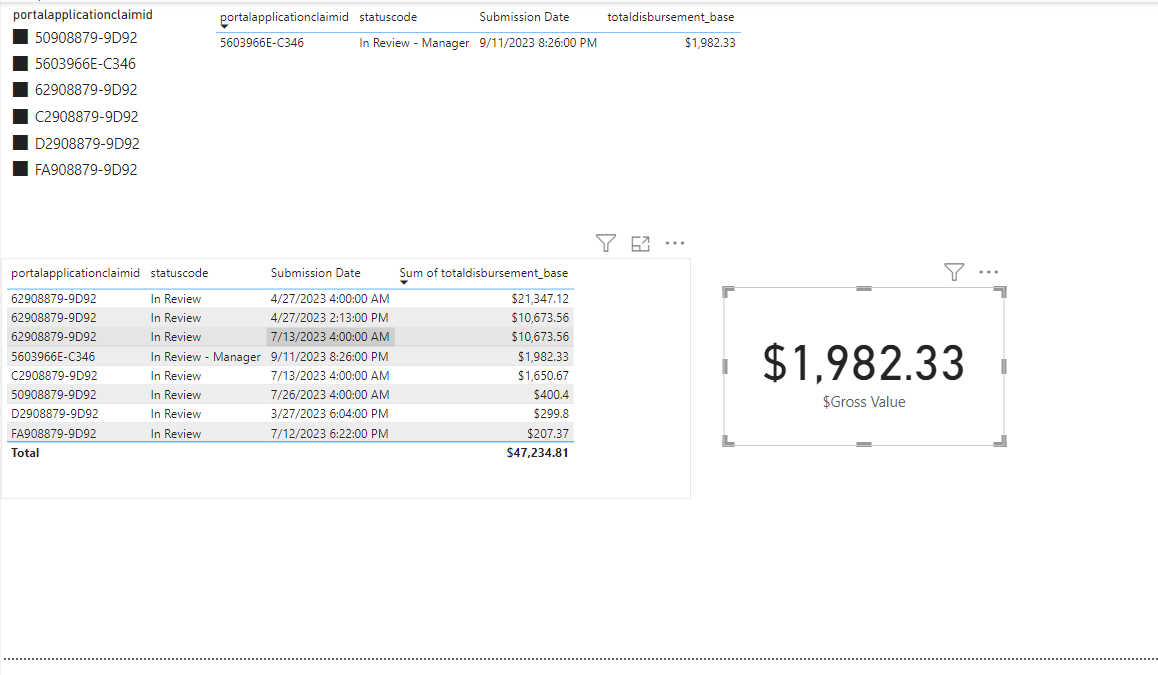
Task: Toggle slicer checkbox for D2908879-9D92
Action: pos(21,143)
